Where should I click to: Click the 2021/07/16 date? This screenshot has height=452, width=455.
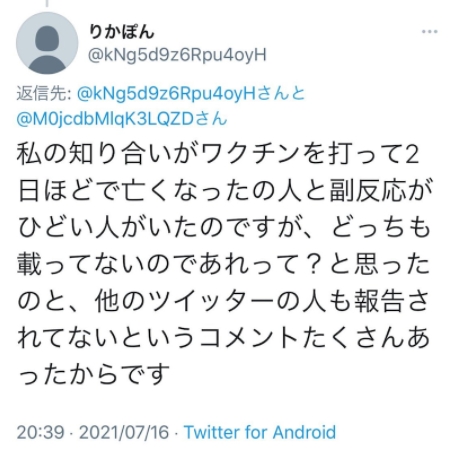pyautogui.click(x=124, y=432)
